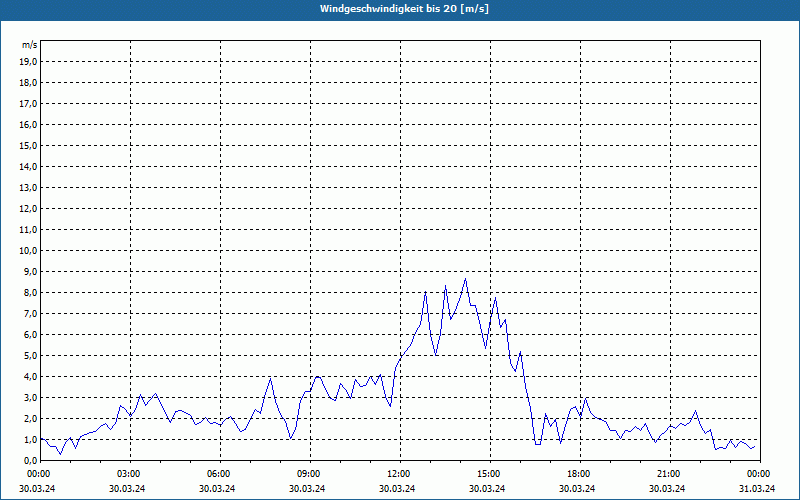Click the 16,0 y-axis label
Image resolution: width=800 pixels, height=500 pixels.
[x=28, y=124]
